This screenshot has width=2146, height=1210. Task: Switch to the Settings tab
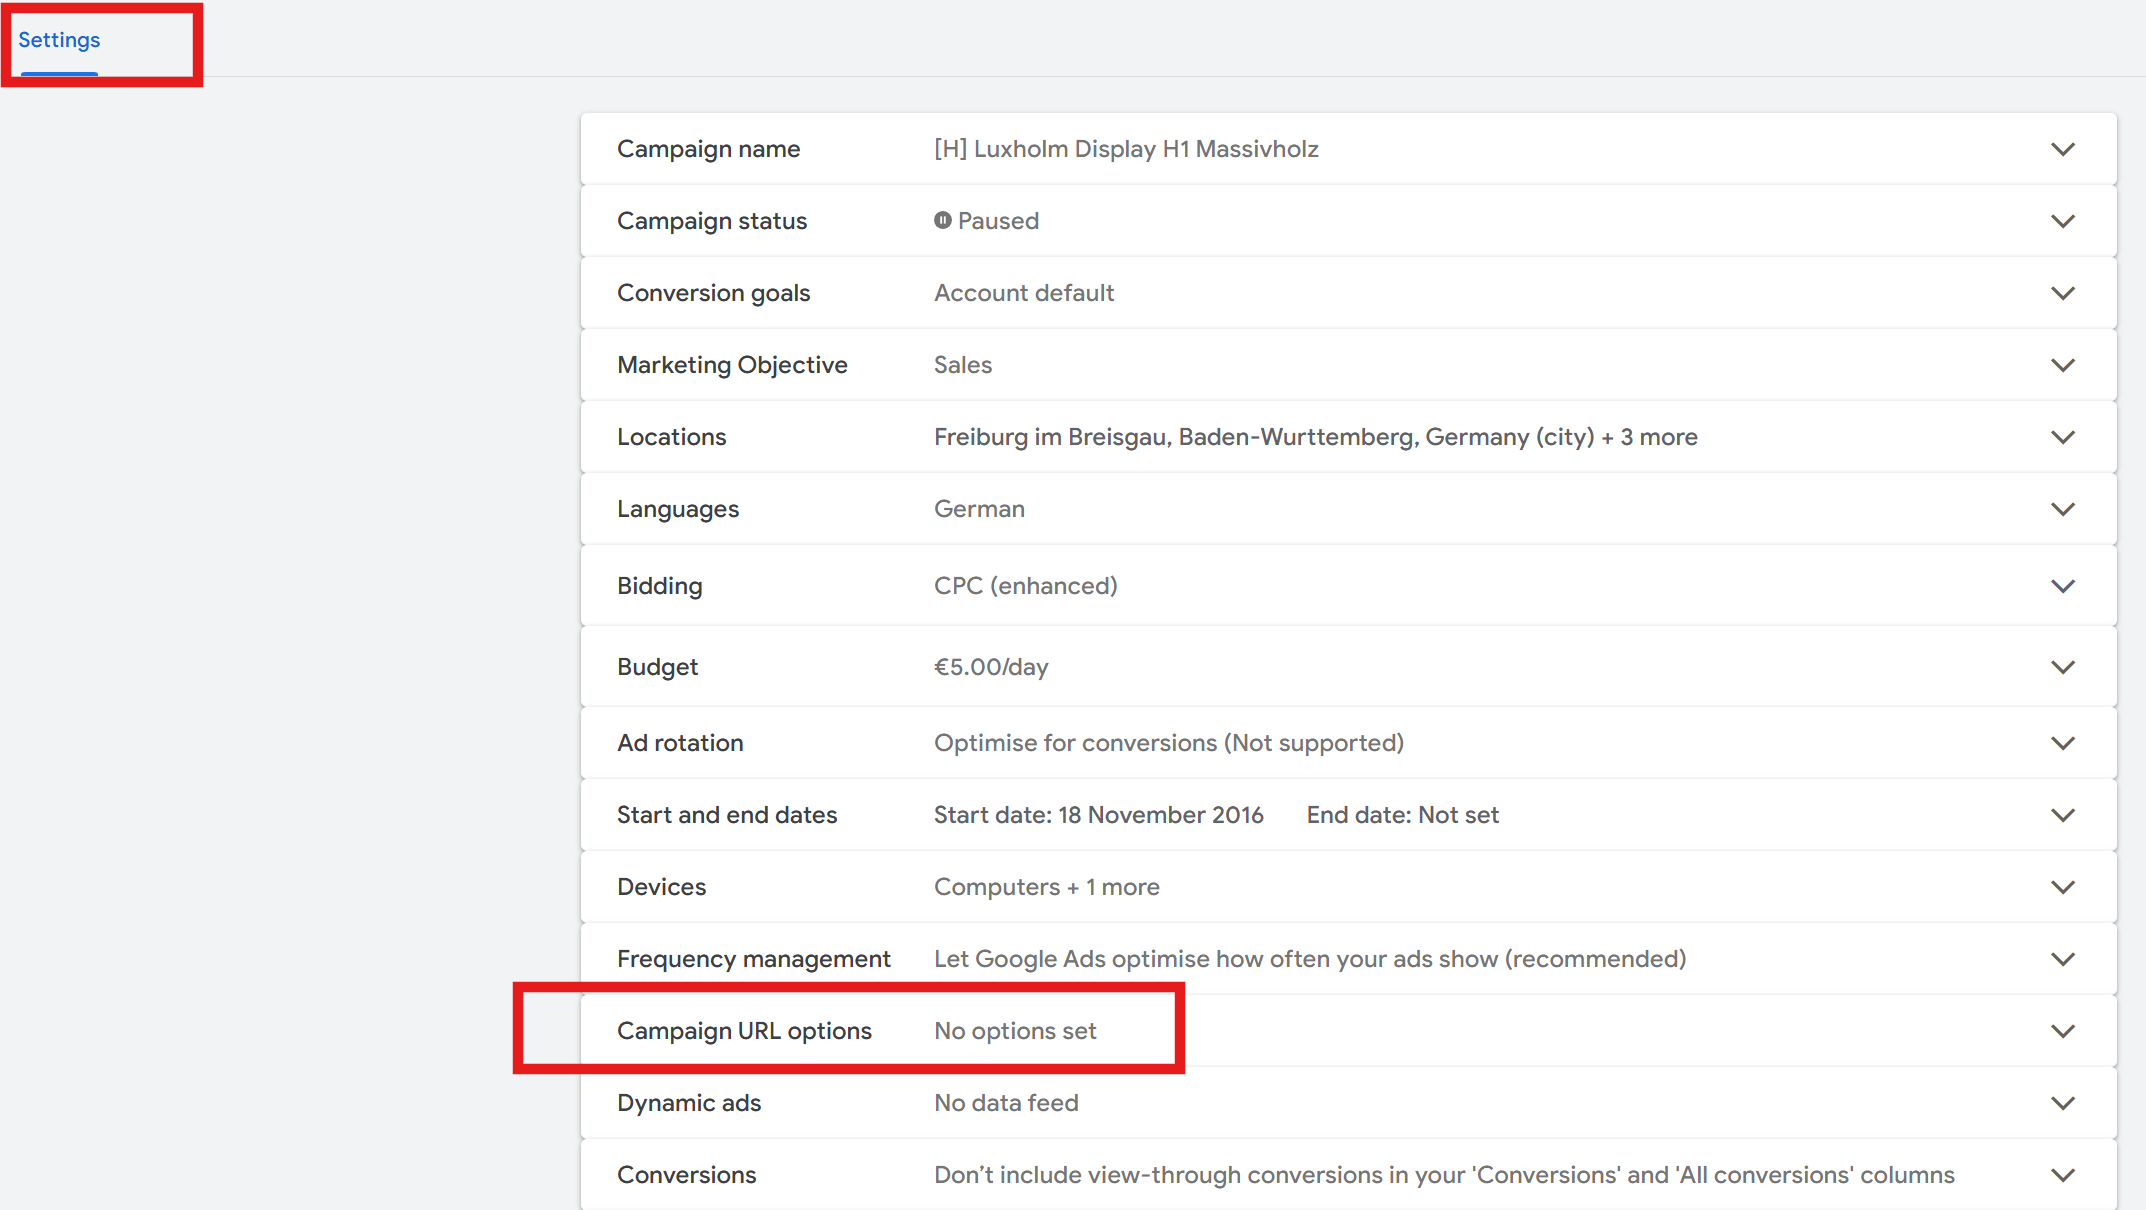[x=59, y=40]
